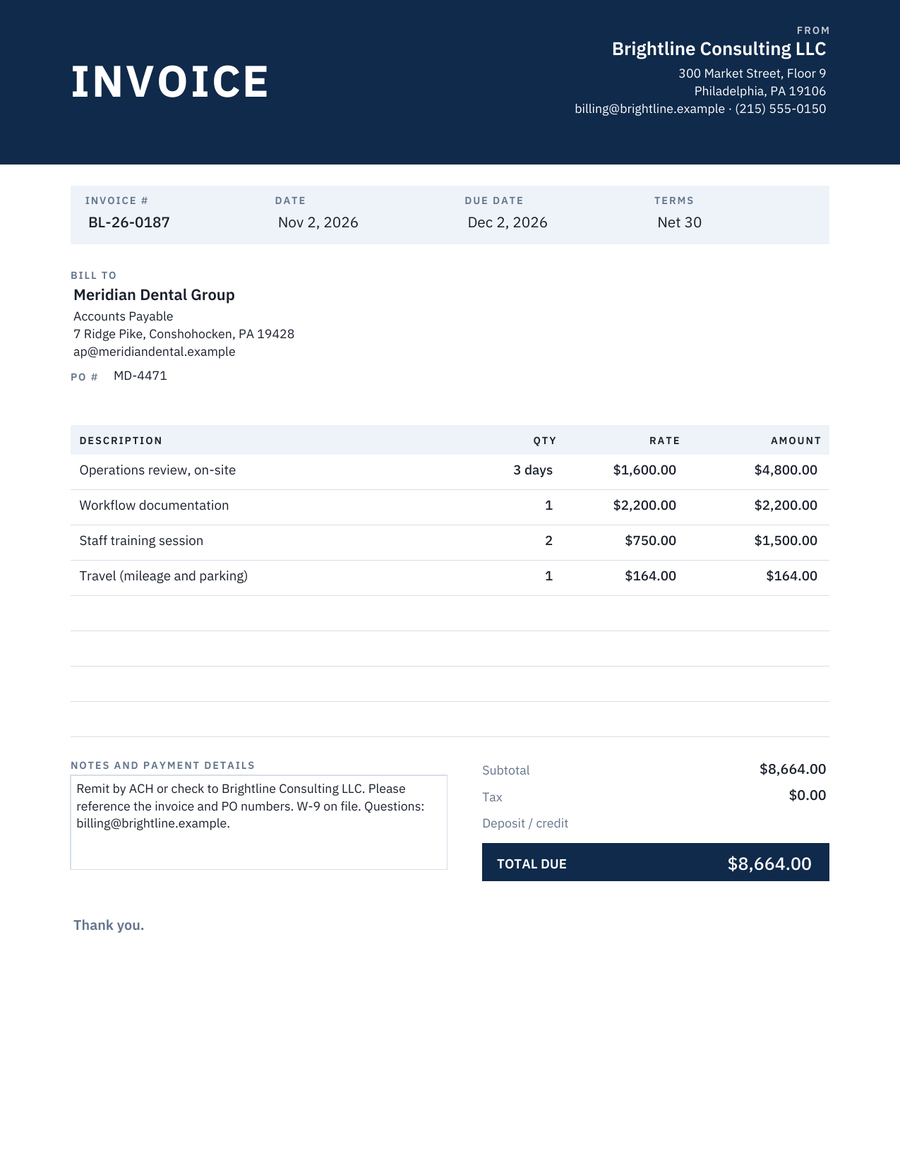
Task: Click the $164.00 rate for Travel
Action: click(650, 576)
